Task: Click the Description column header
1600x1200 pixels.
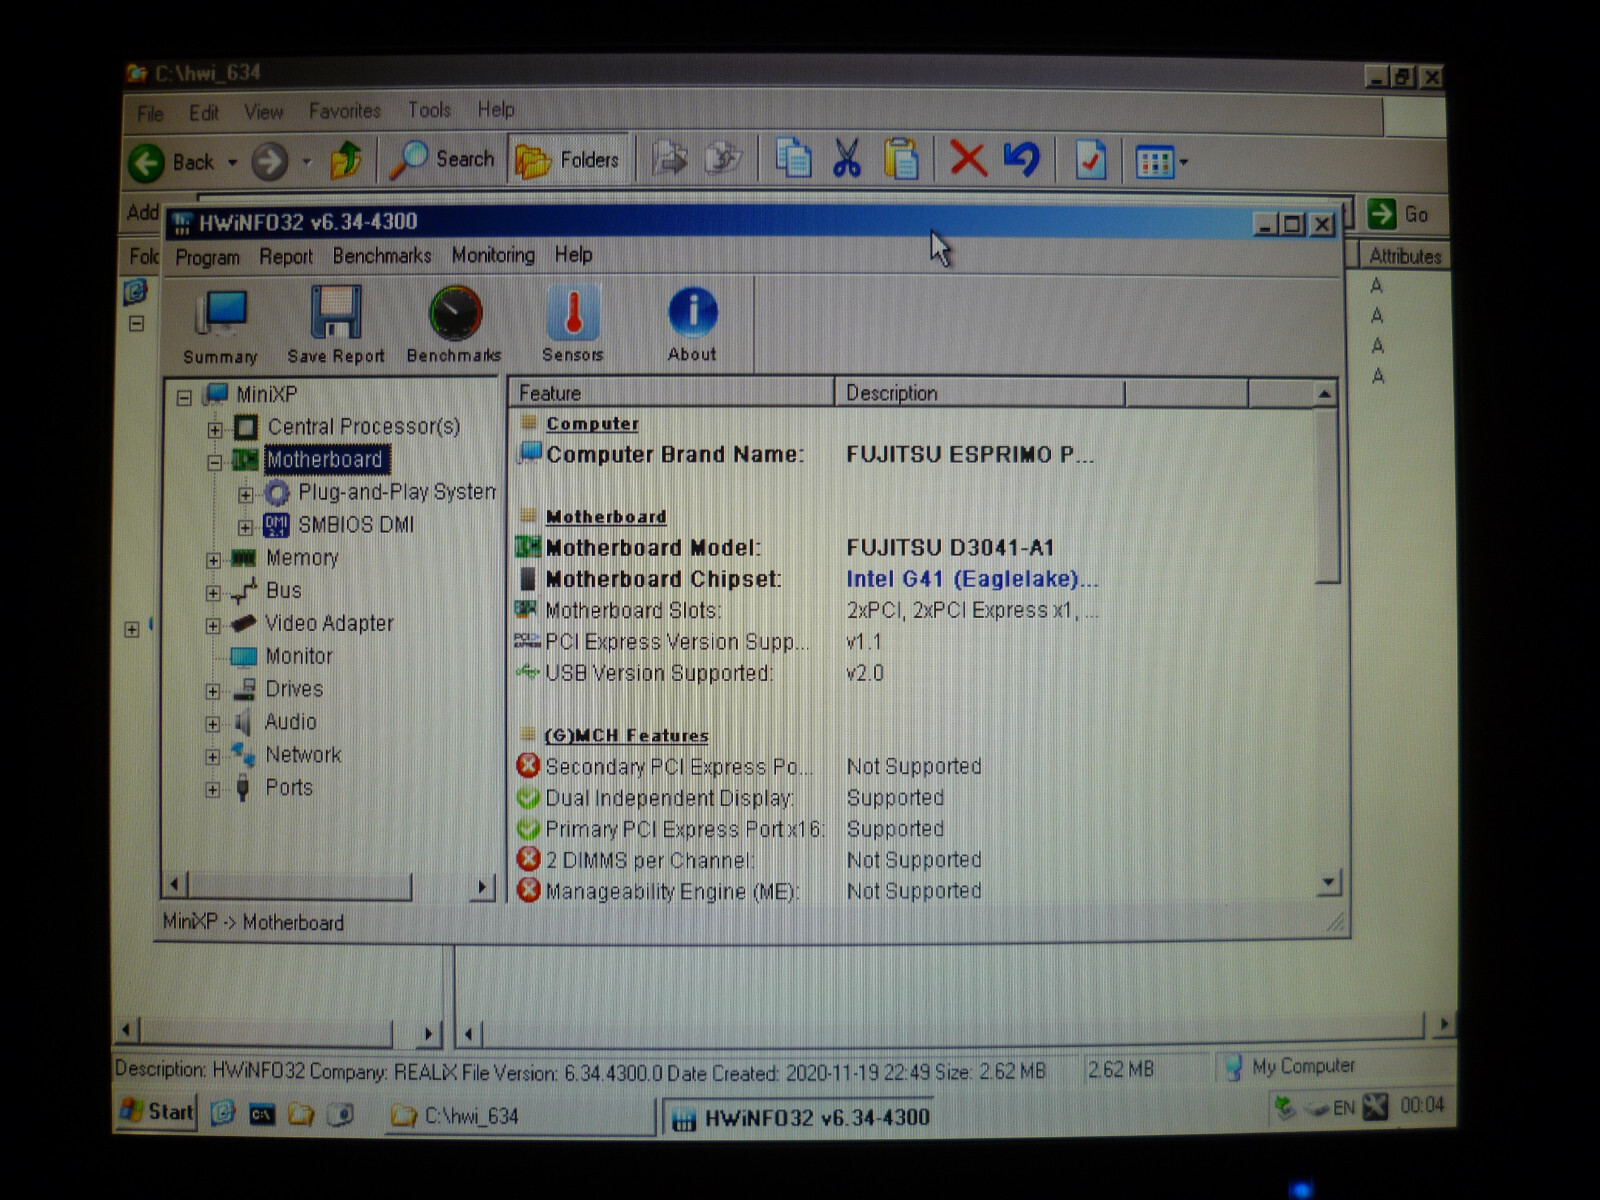Action: pyautogui.click(x=980, y=393)
